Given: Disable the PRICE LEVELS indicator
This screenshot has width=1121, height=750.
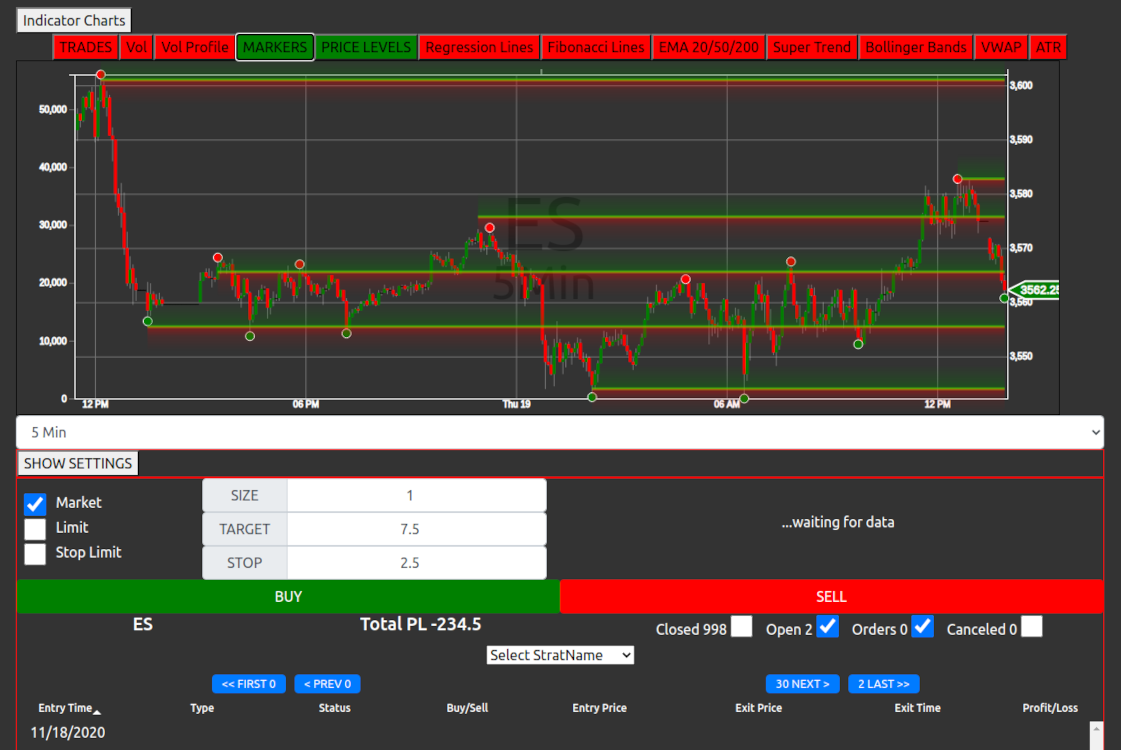Looking at the screenshot, I should click(366, 47).
